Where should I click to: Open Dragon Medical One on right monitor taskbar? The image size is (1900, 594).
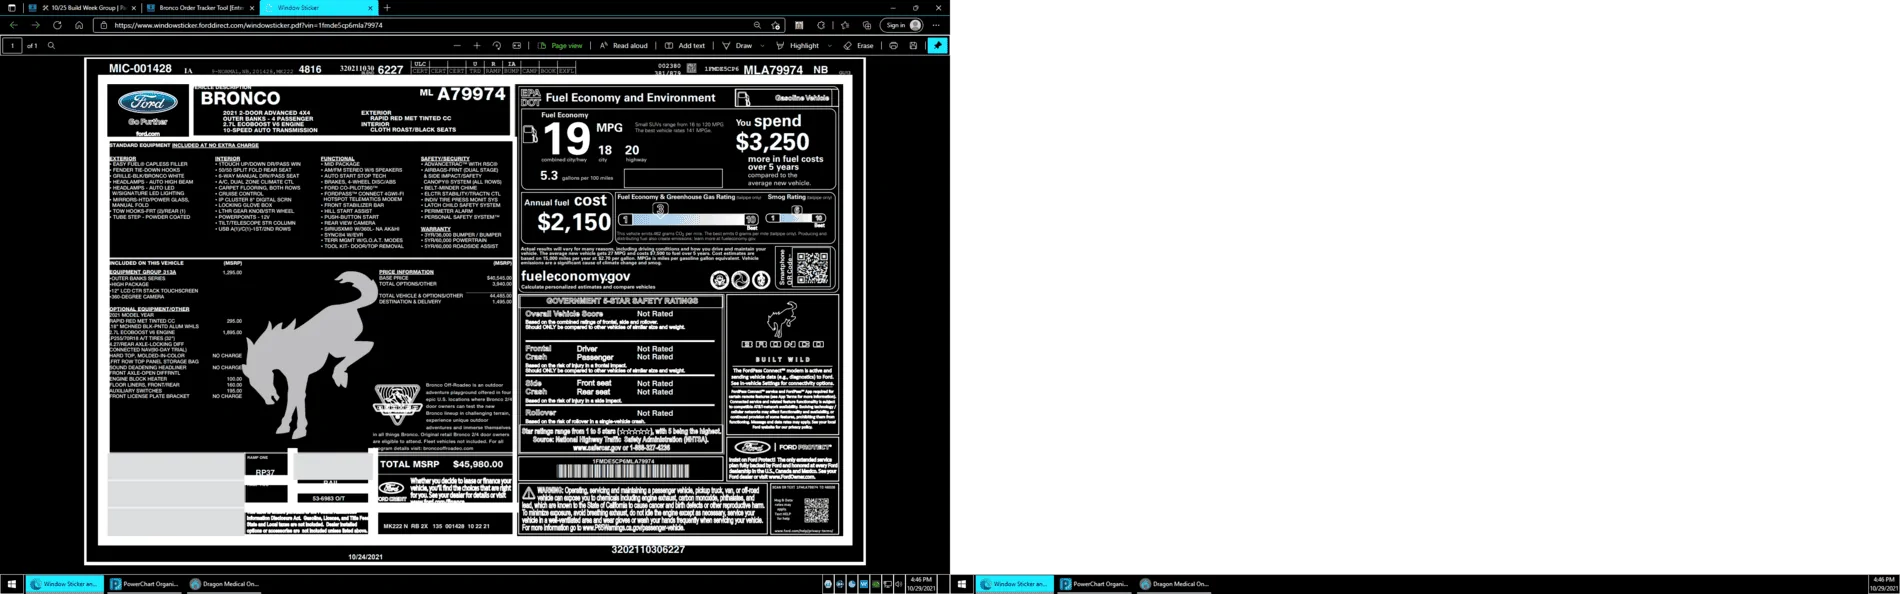(1174, 584)
